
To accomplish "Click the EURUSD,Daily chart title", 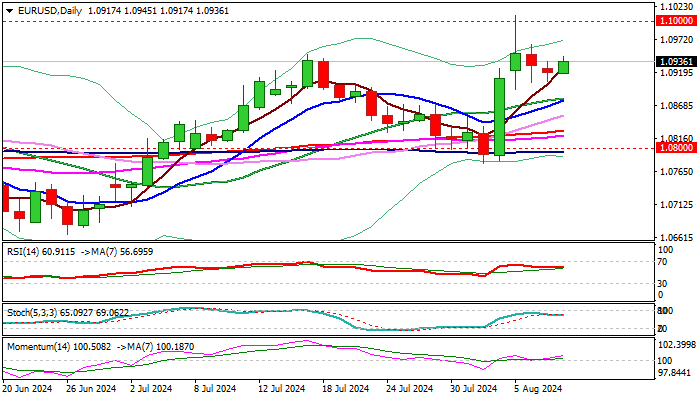I will point(46,10).
